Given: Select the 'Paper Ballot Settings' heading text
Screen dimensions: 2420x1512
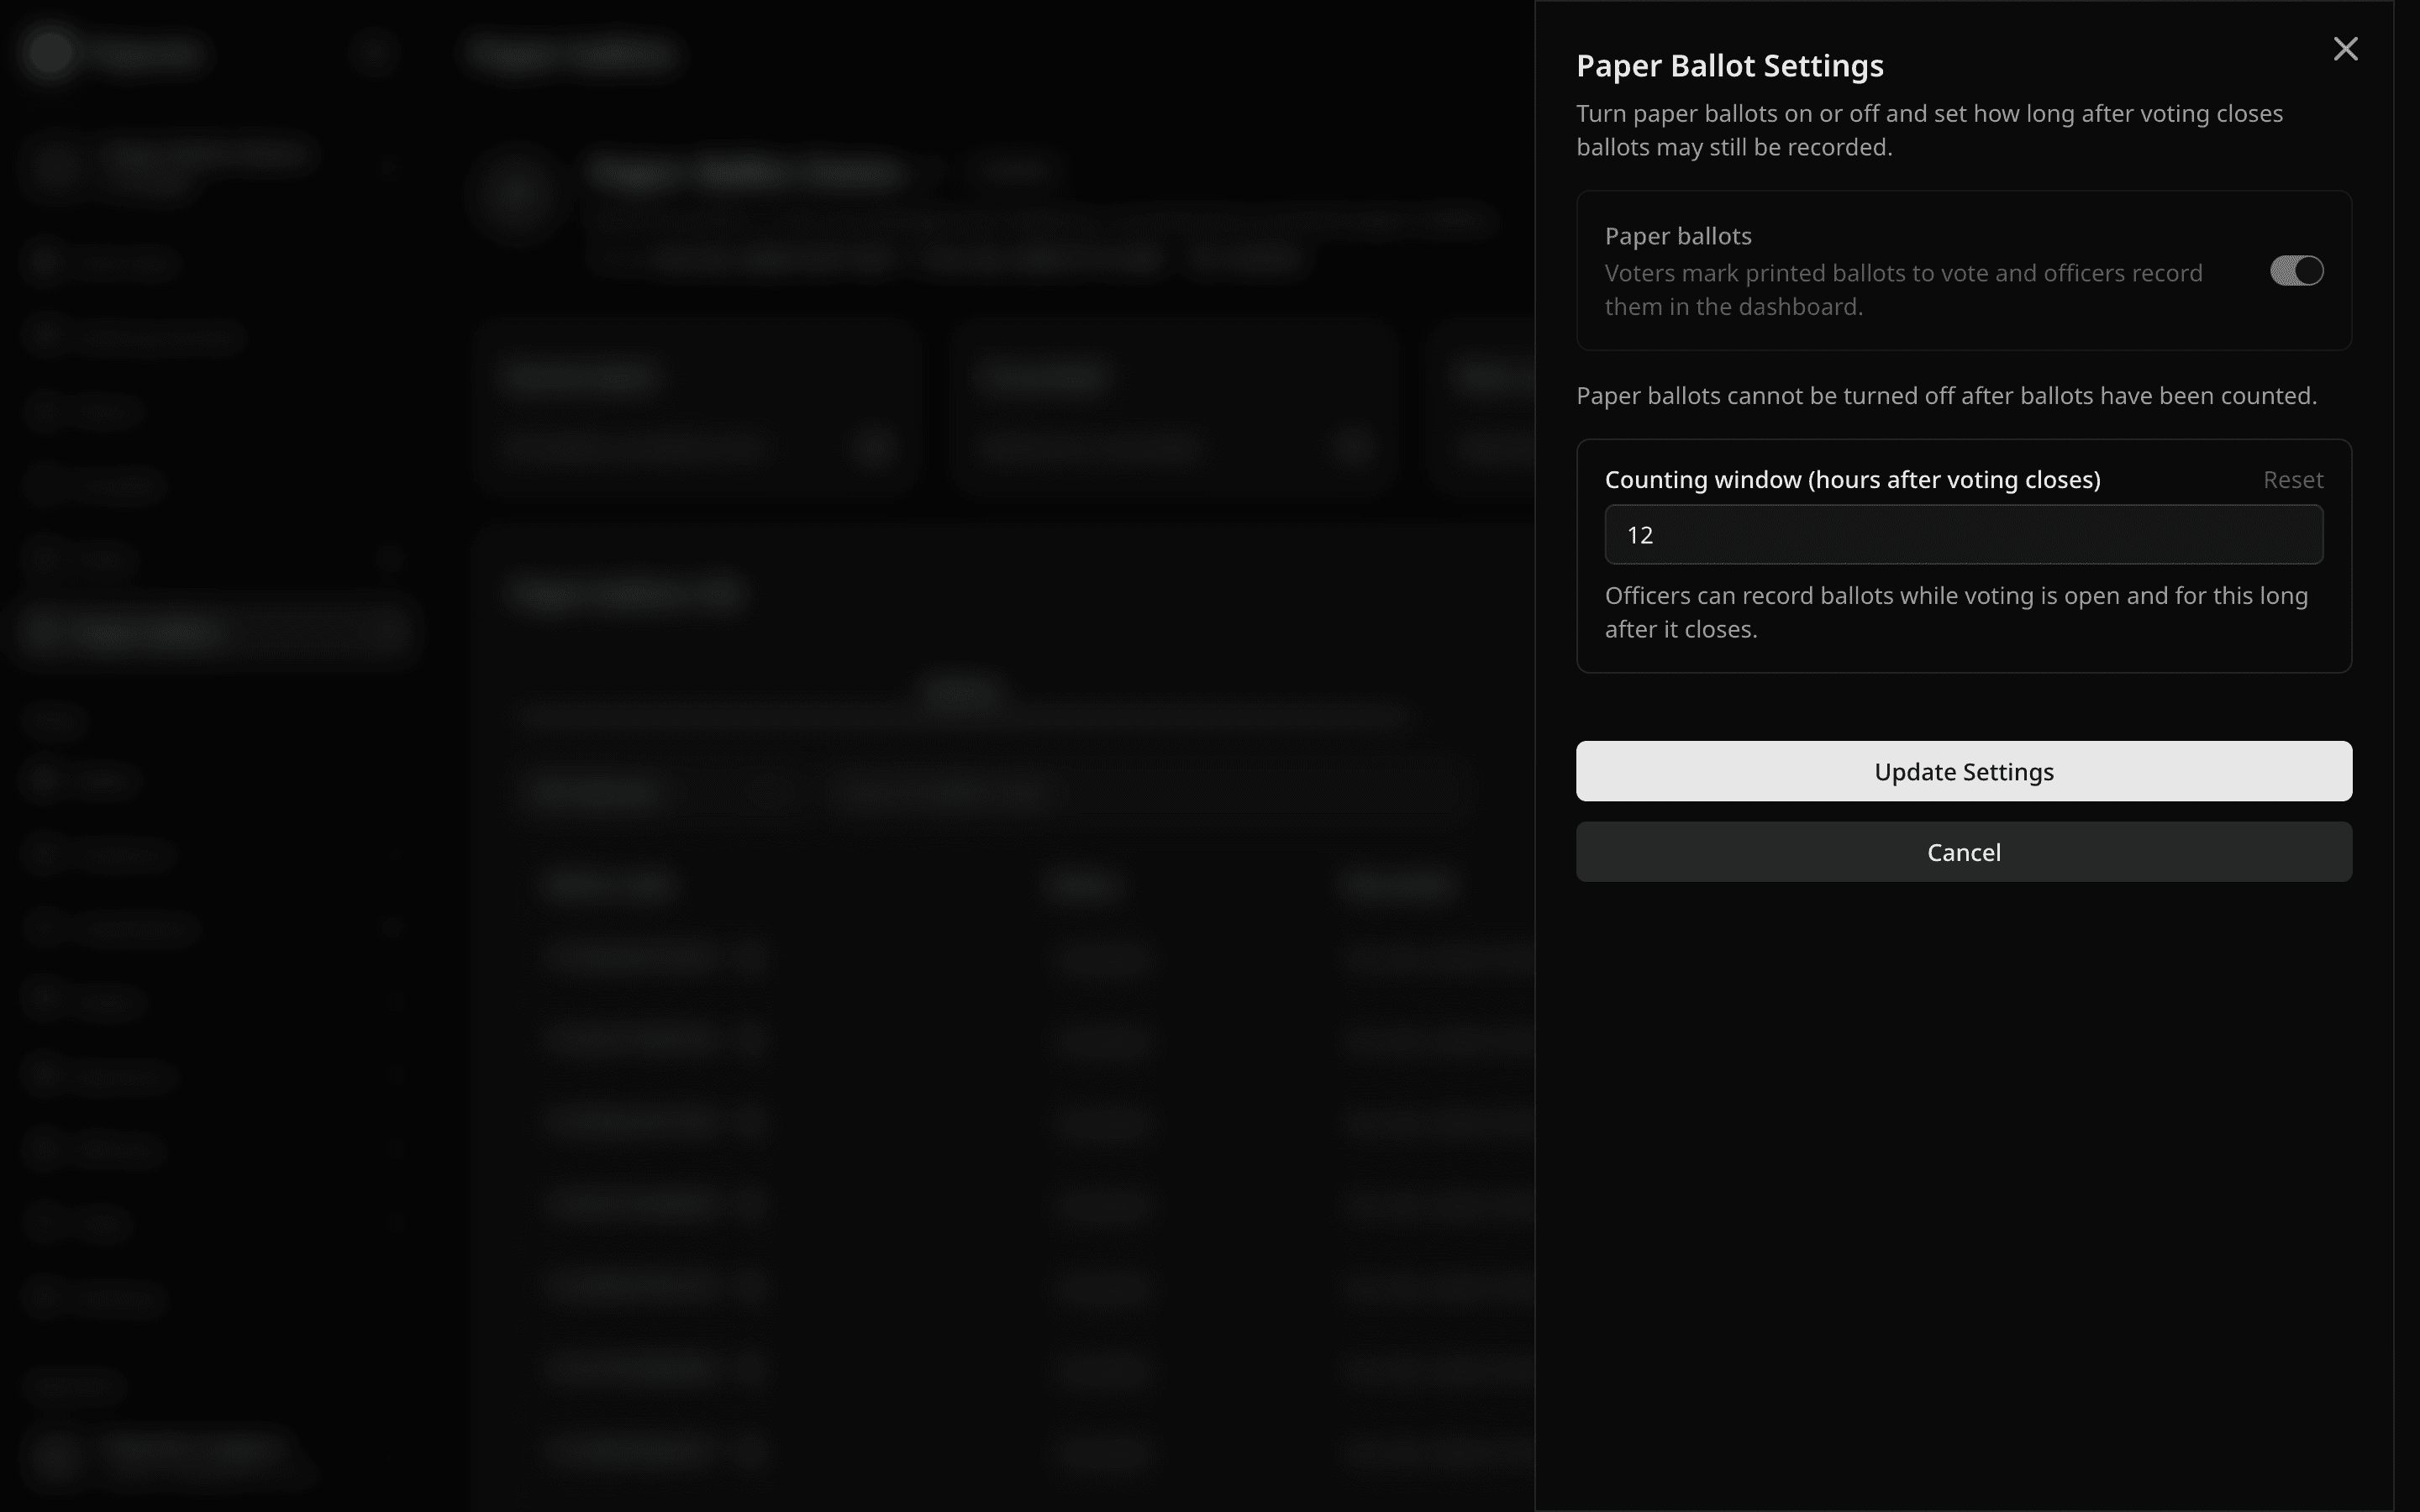Looking at the screenshot, I should click(1729, 66).
